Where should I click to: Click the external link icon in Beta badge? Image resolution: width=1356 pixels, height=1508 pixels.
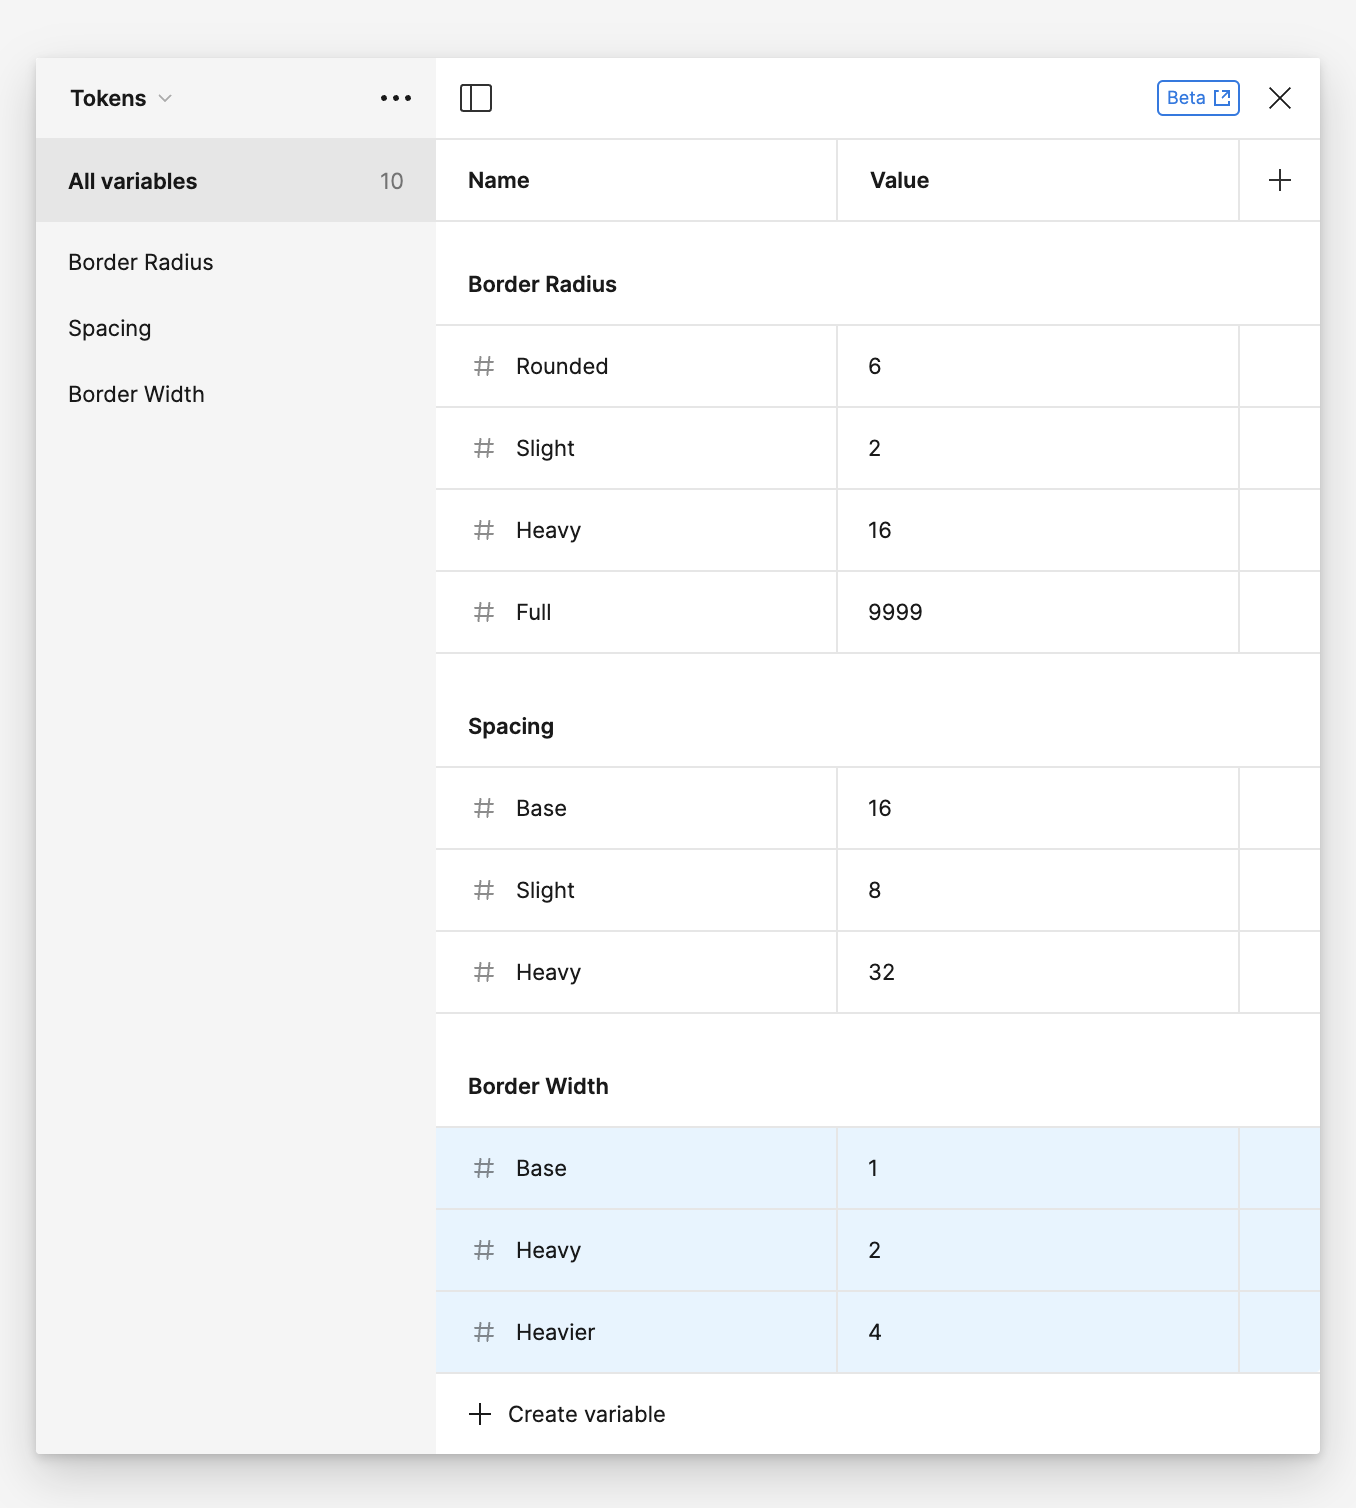(x=1221, y=97)
